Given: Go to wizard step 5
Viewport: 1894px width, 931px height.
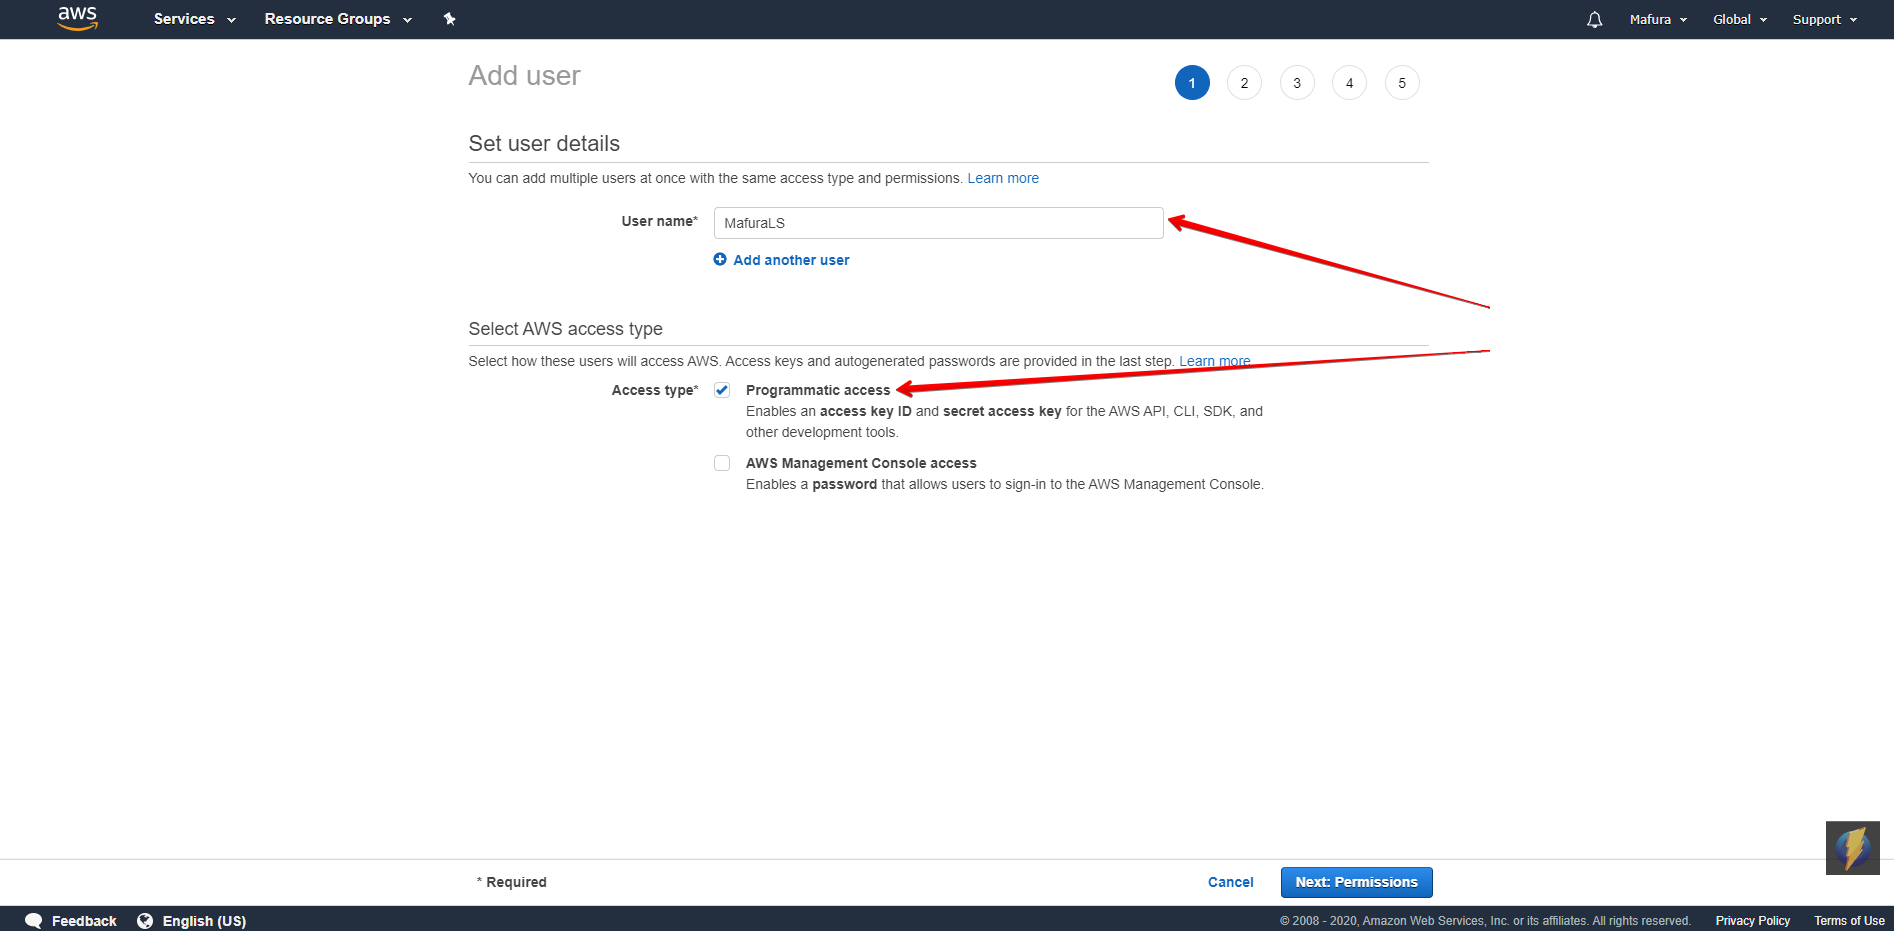Looking at the screenshot, I should point(1402,83).
